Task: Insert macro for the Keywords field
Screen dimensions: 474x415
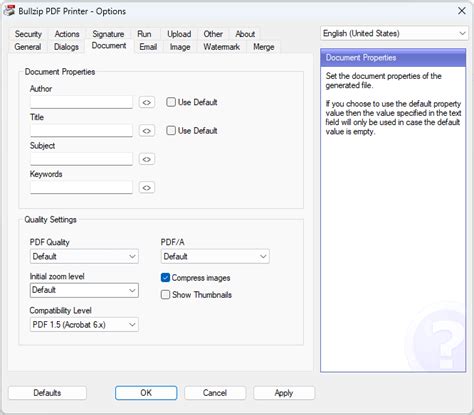Action: pyautogui.click(x=147, y=188)
